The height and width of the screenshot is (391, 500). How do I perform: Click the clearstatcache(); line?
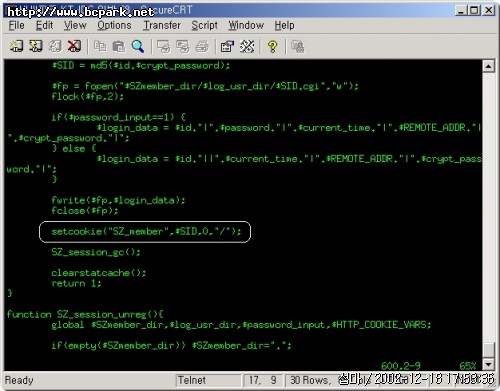click(x=99, y=273)
